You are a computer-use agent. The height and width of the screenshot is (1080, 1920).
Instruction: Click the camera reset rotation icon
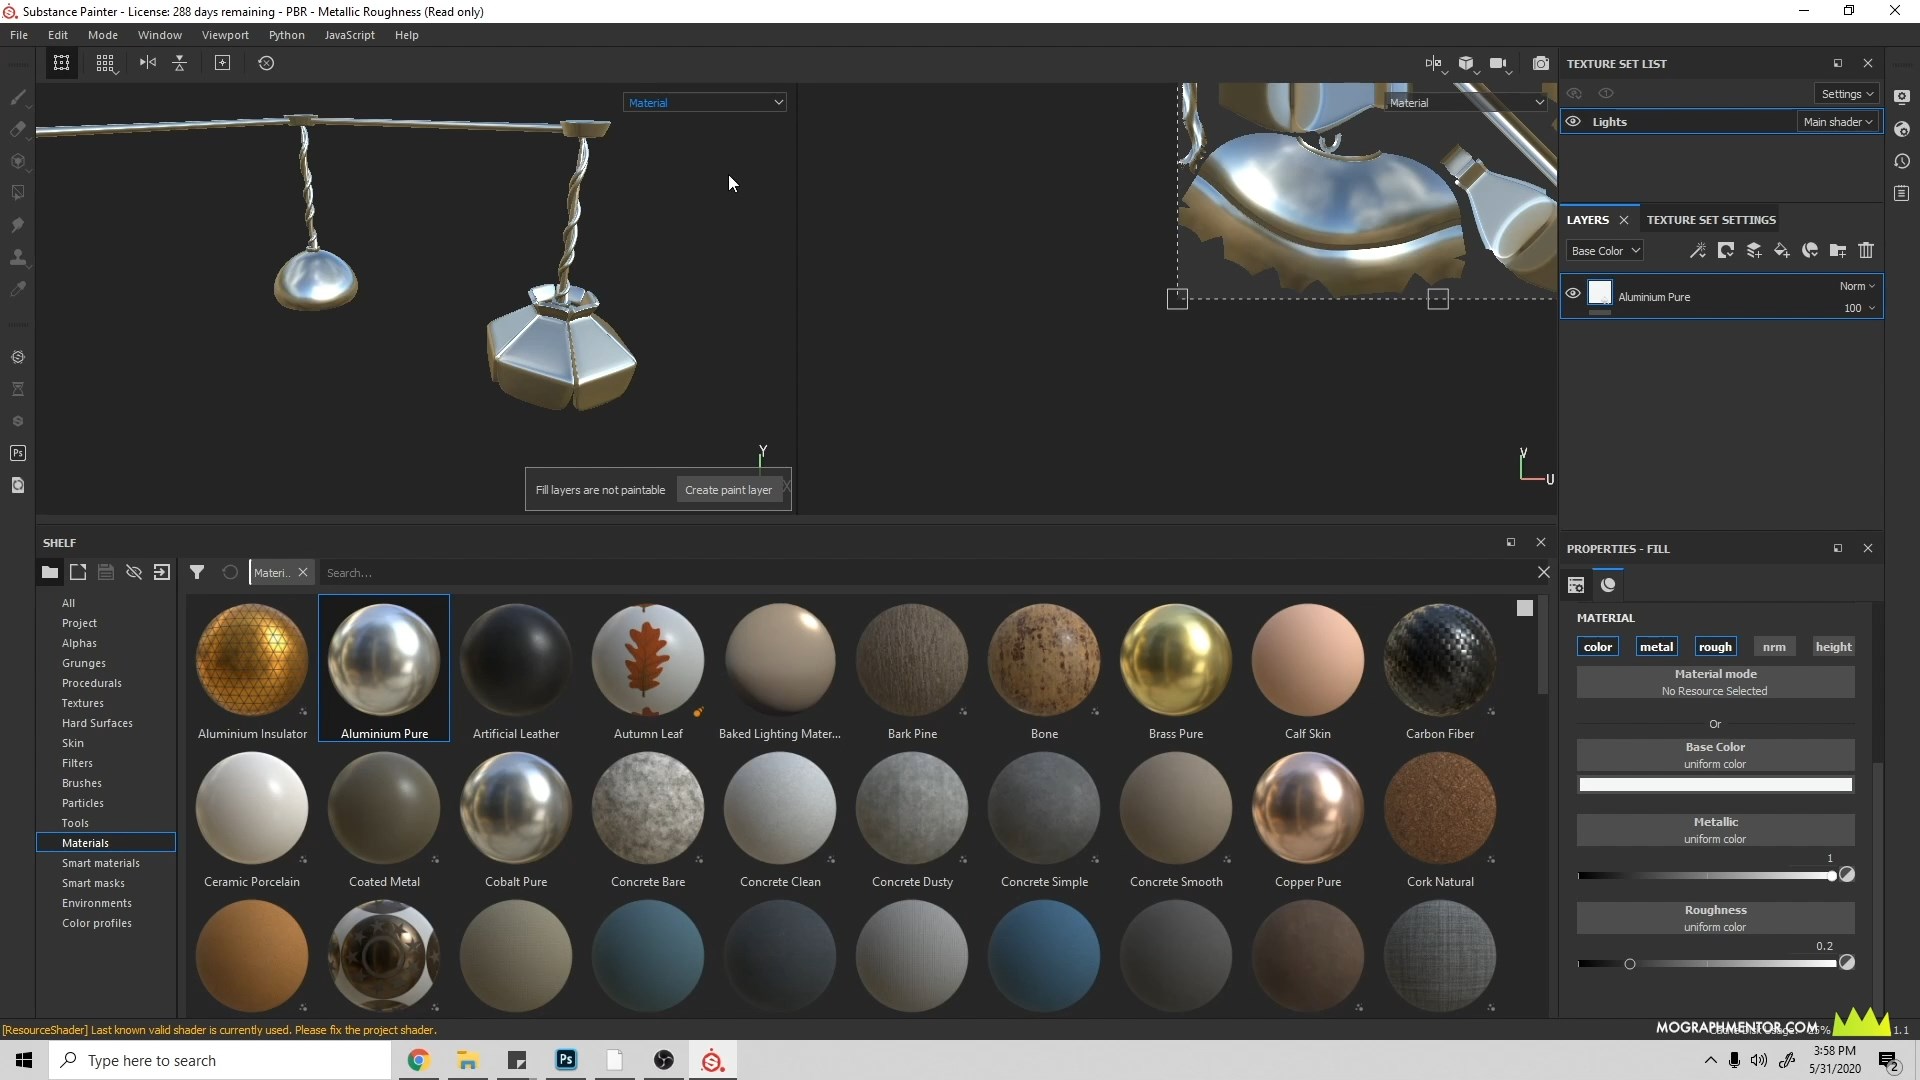[266, 63]
